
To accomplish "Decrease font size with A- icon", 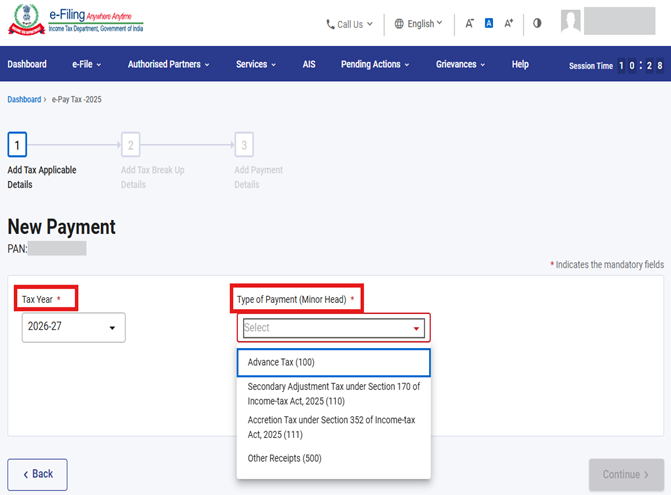I will pyautogui.click(x=470, y=23).
